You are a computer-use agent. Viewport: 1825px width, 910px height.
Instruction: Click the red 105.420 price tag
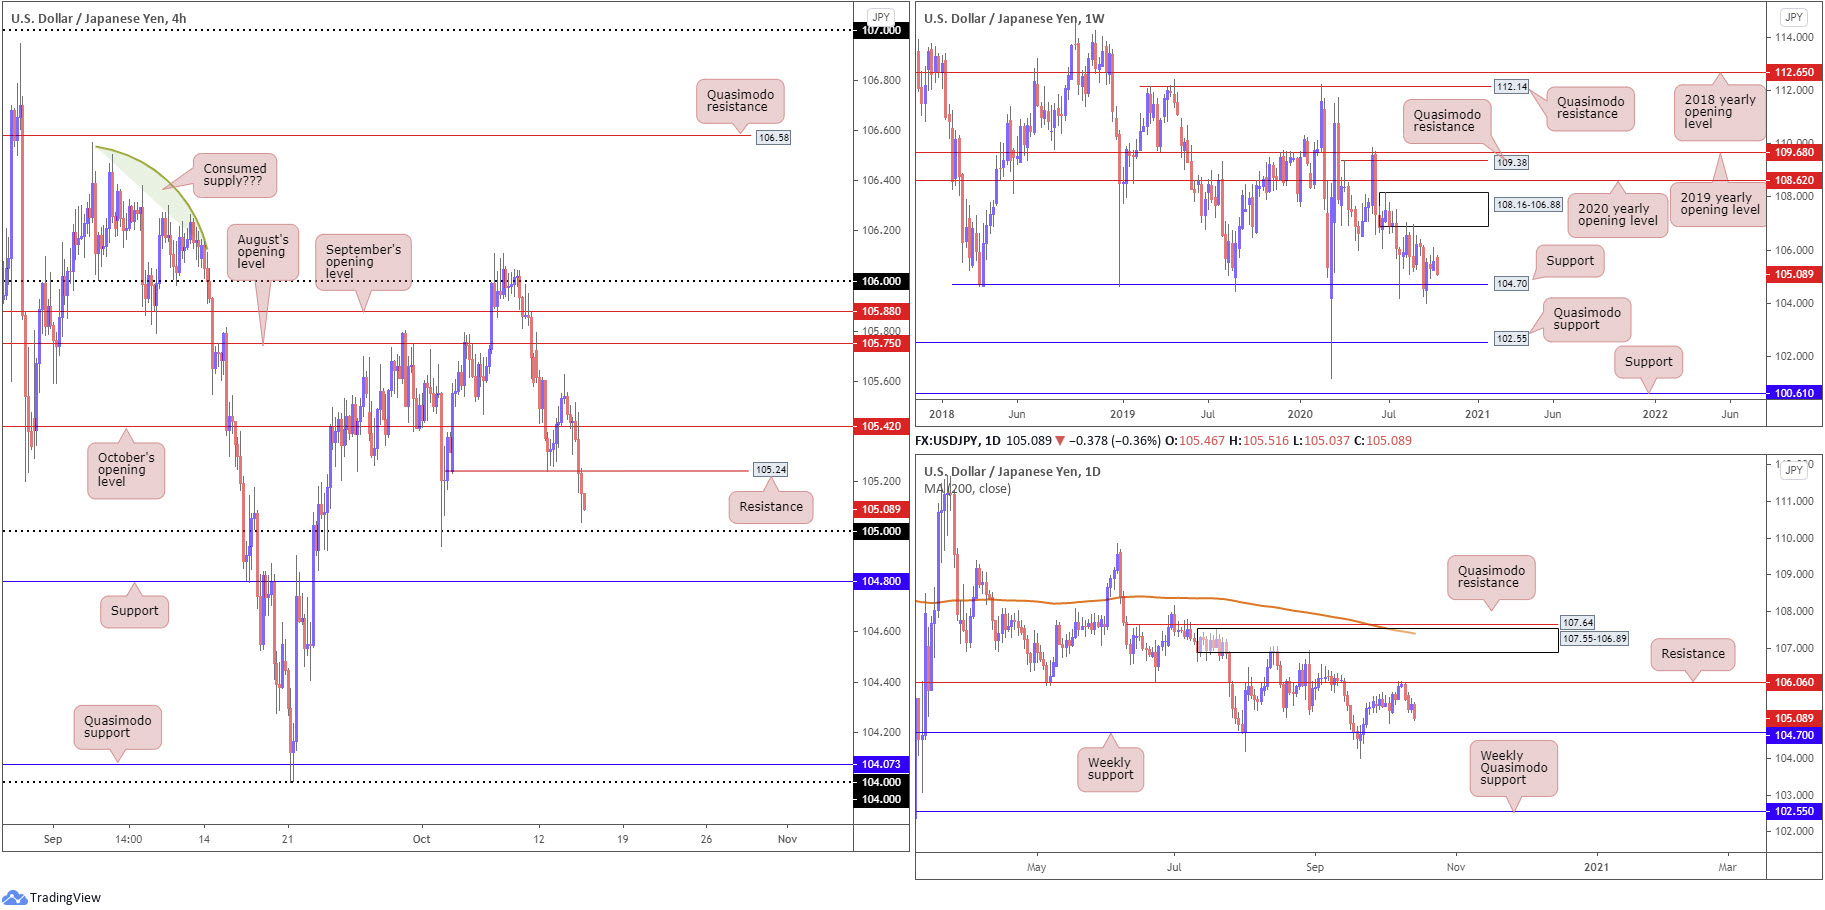pos(881,426)
